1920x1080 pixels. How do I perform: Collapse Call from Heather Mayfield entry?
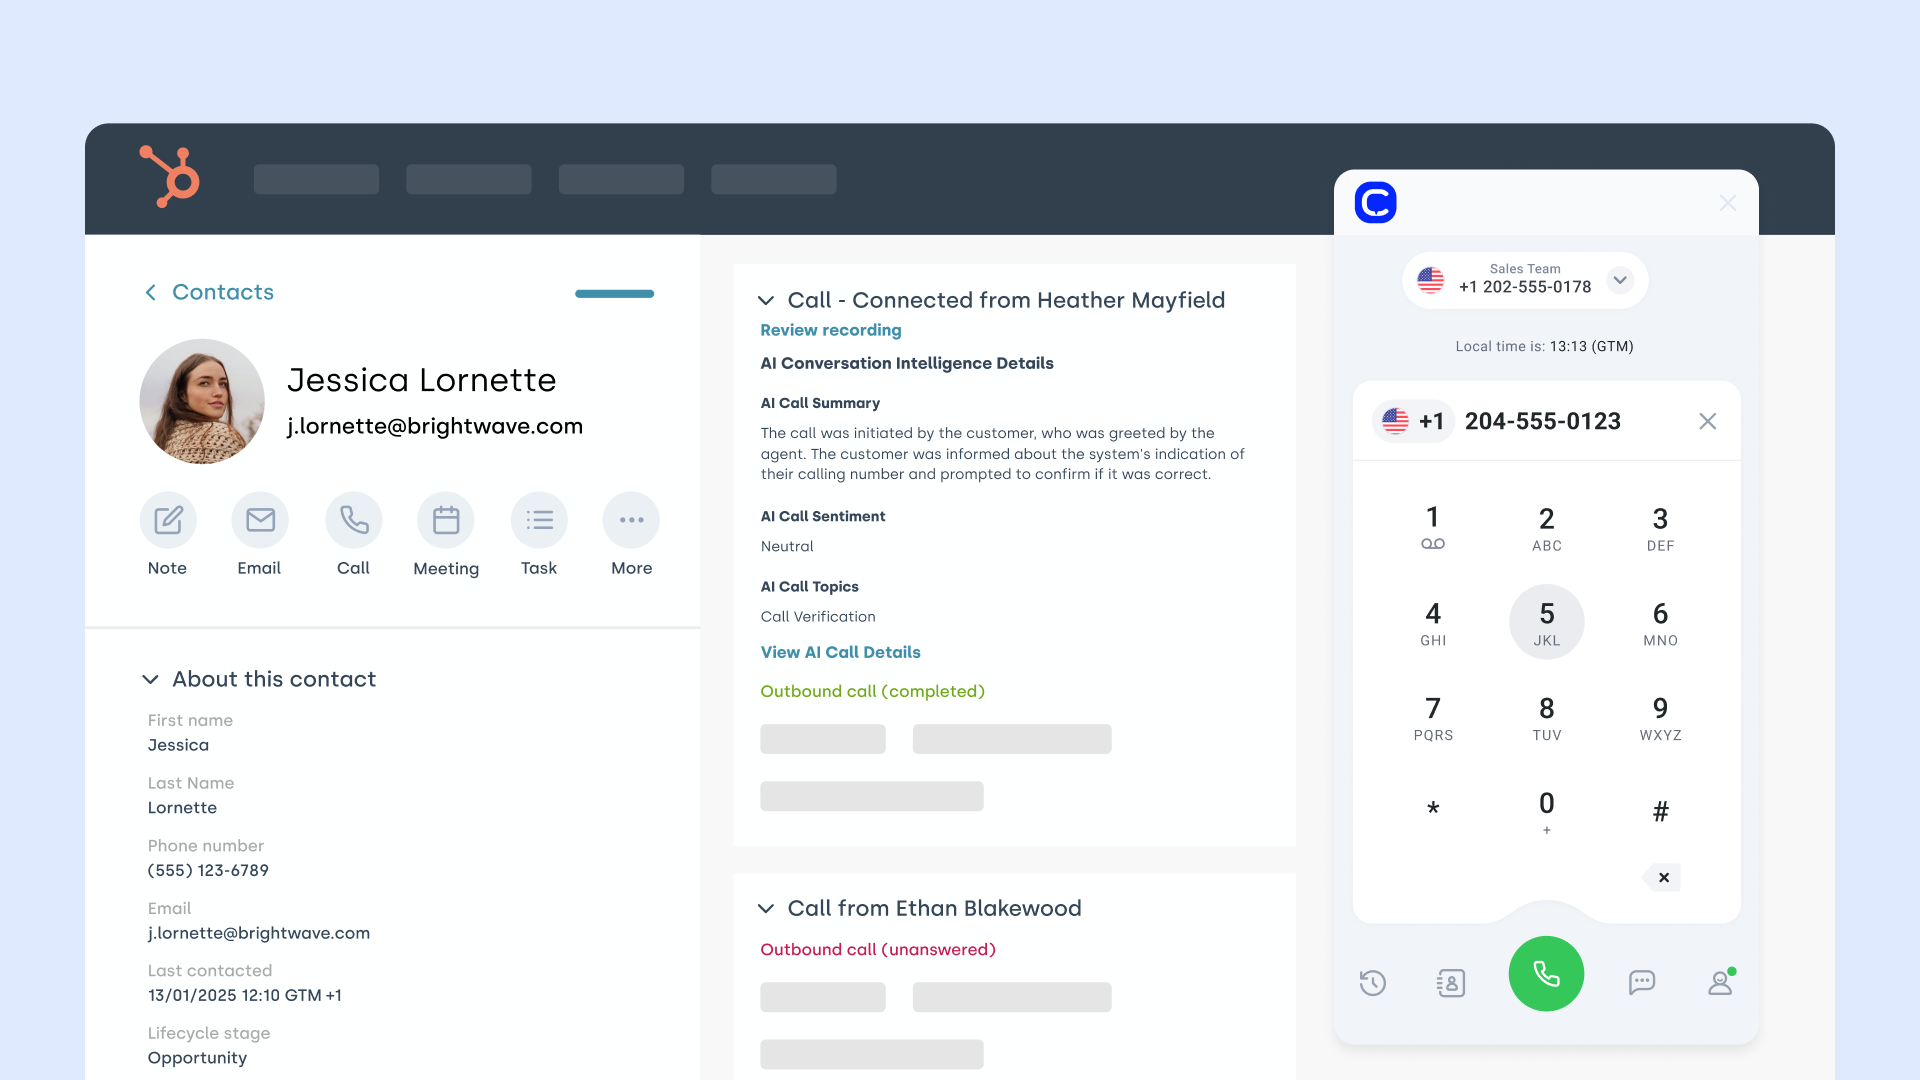click(766, 301)
